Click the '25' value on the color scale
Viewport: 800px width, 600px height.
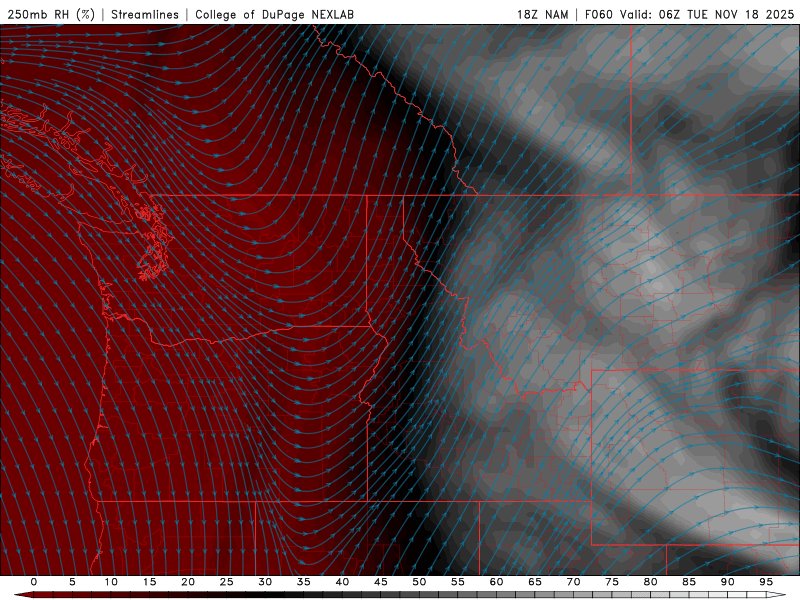227,582
